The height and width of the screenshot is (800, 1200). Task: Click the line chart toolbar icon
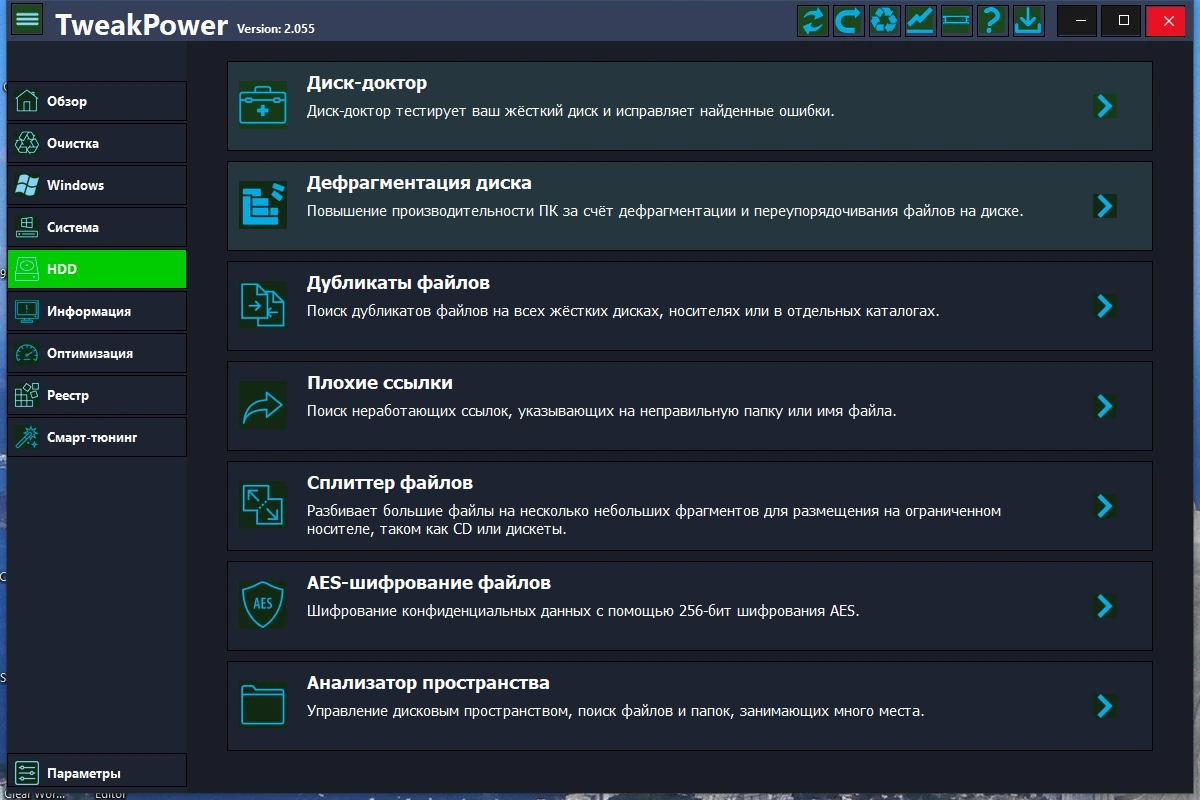click(x=921, y=21)
